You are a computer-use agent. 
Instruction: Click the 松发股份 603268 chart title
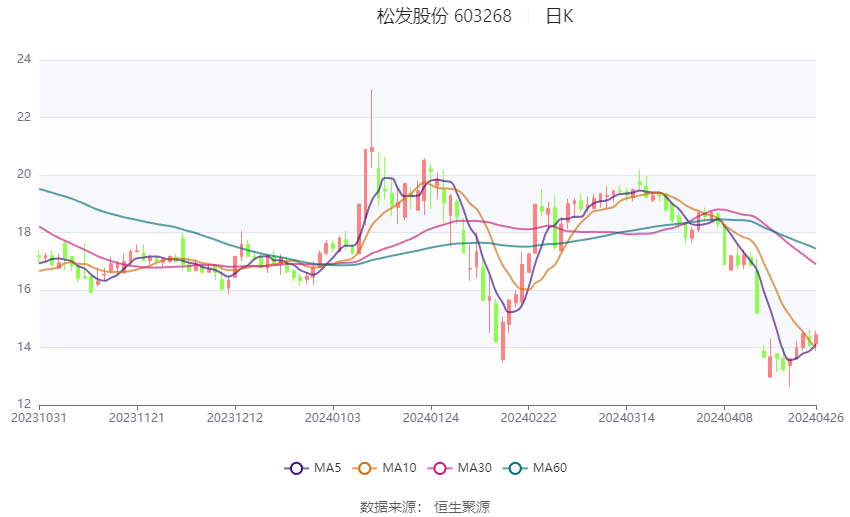[444, 16]
